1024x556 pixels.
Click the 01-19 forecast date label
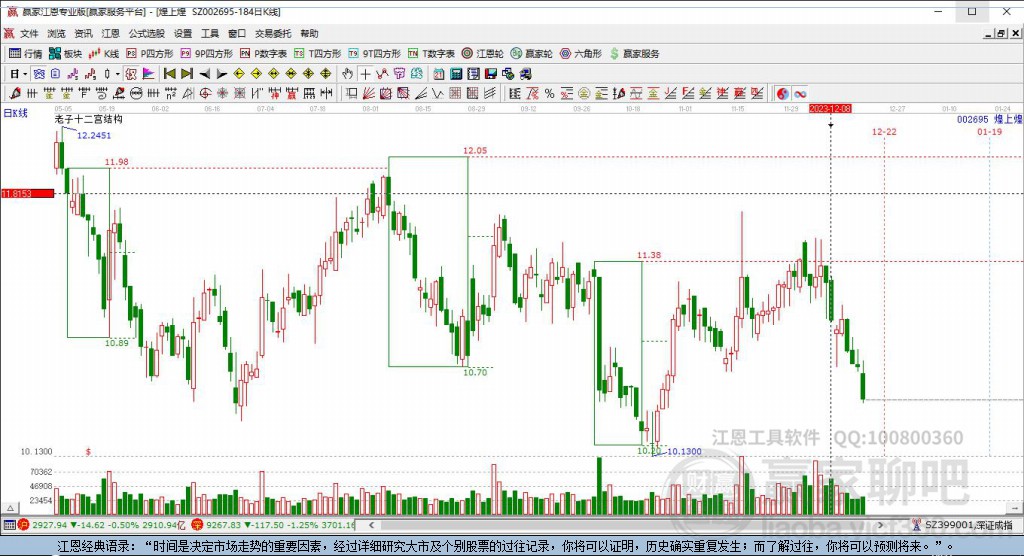(x=989, y=132)
